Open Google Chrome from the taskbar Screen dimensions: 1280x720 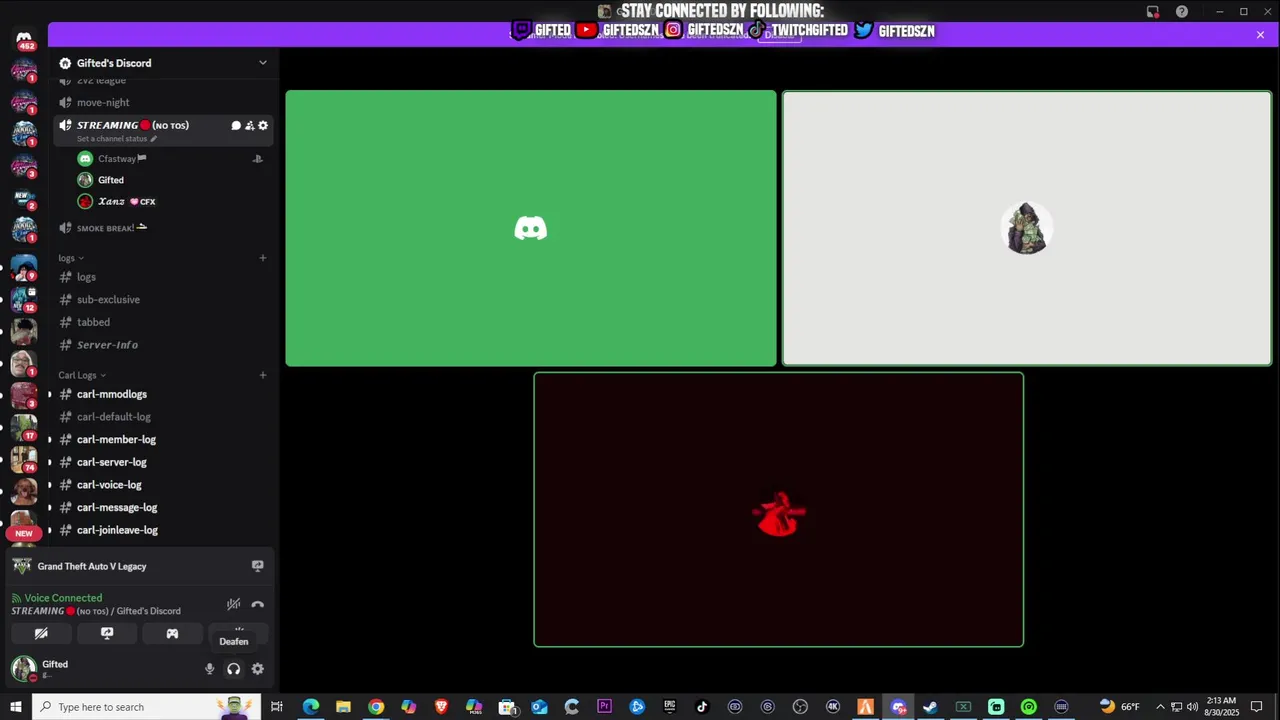[376, 707]
